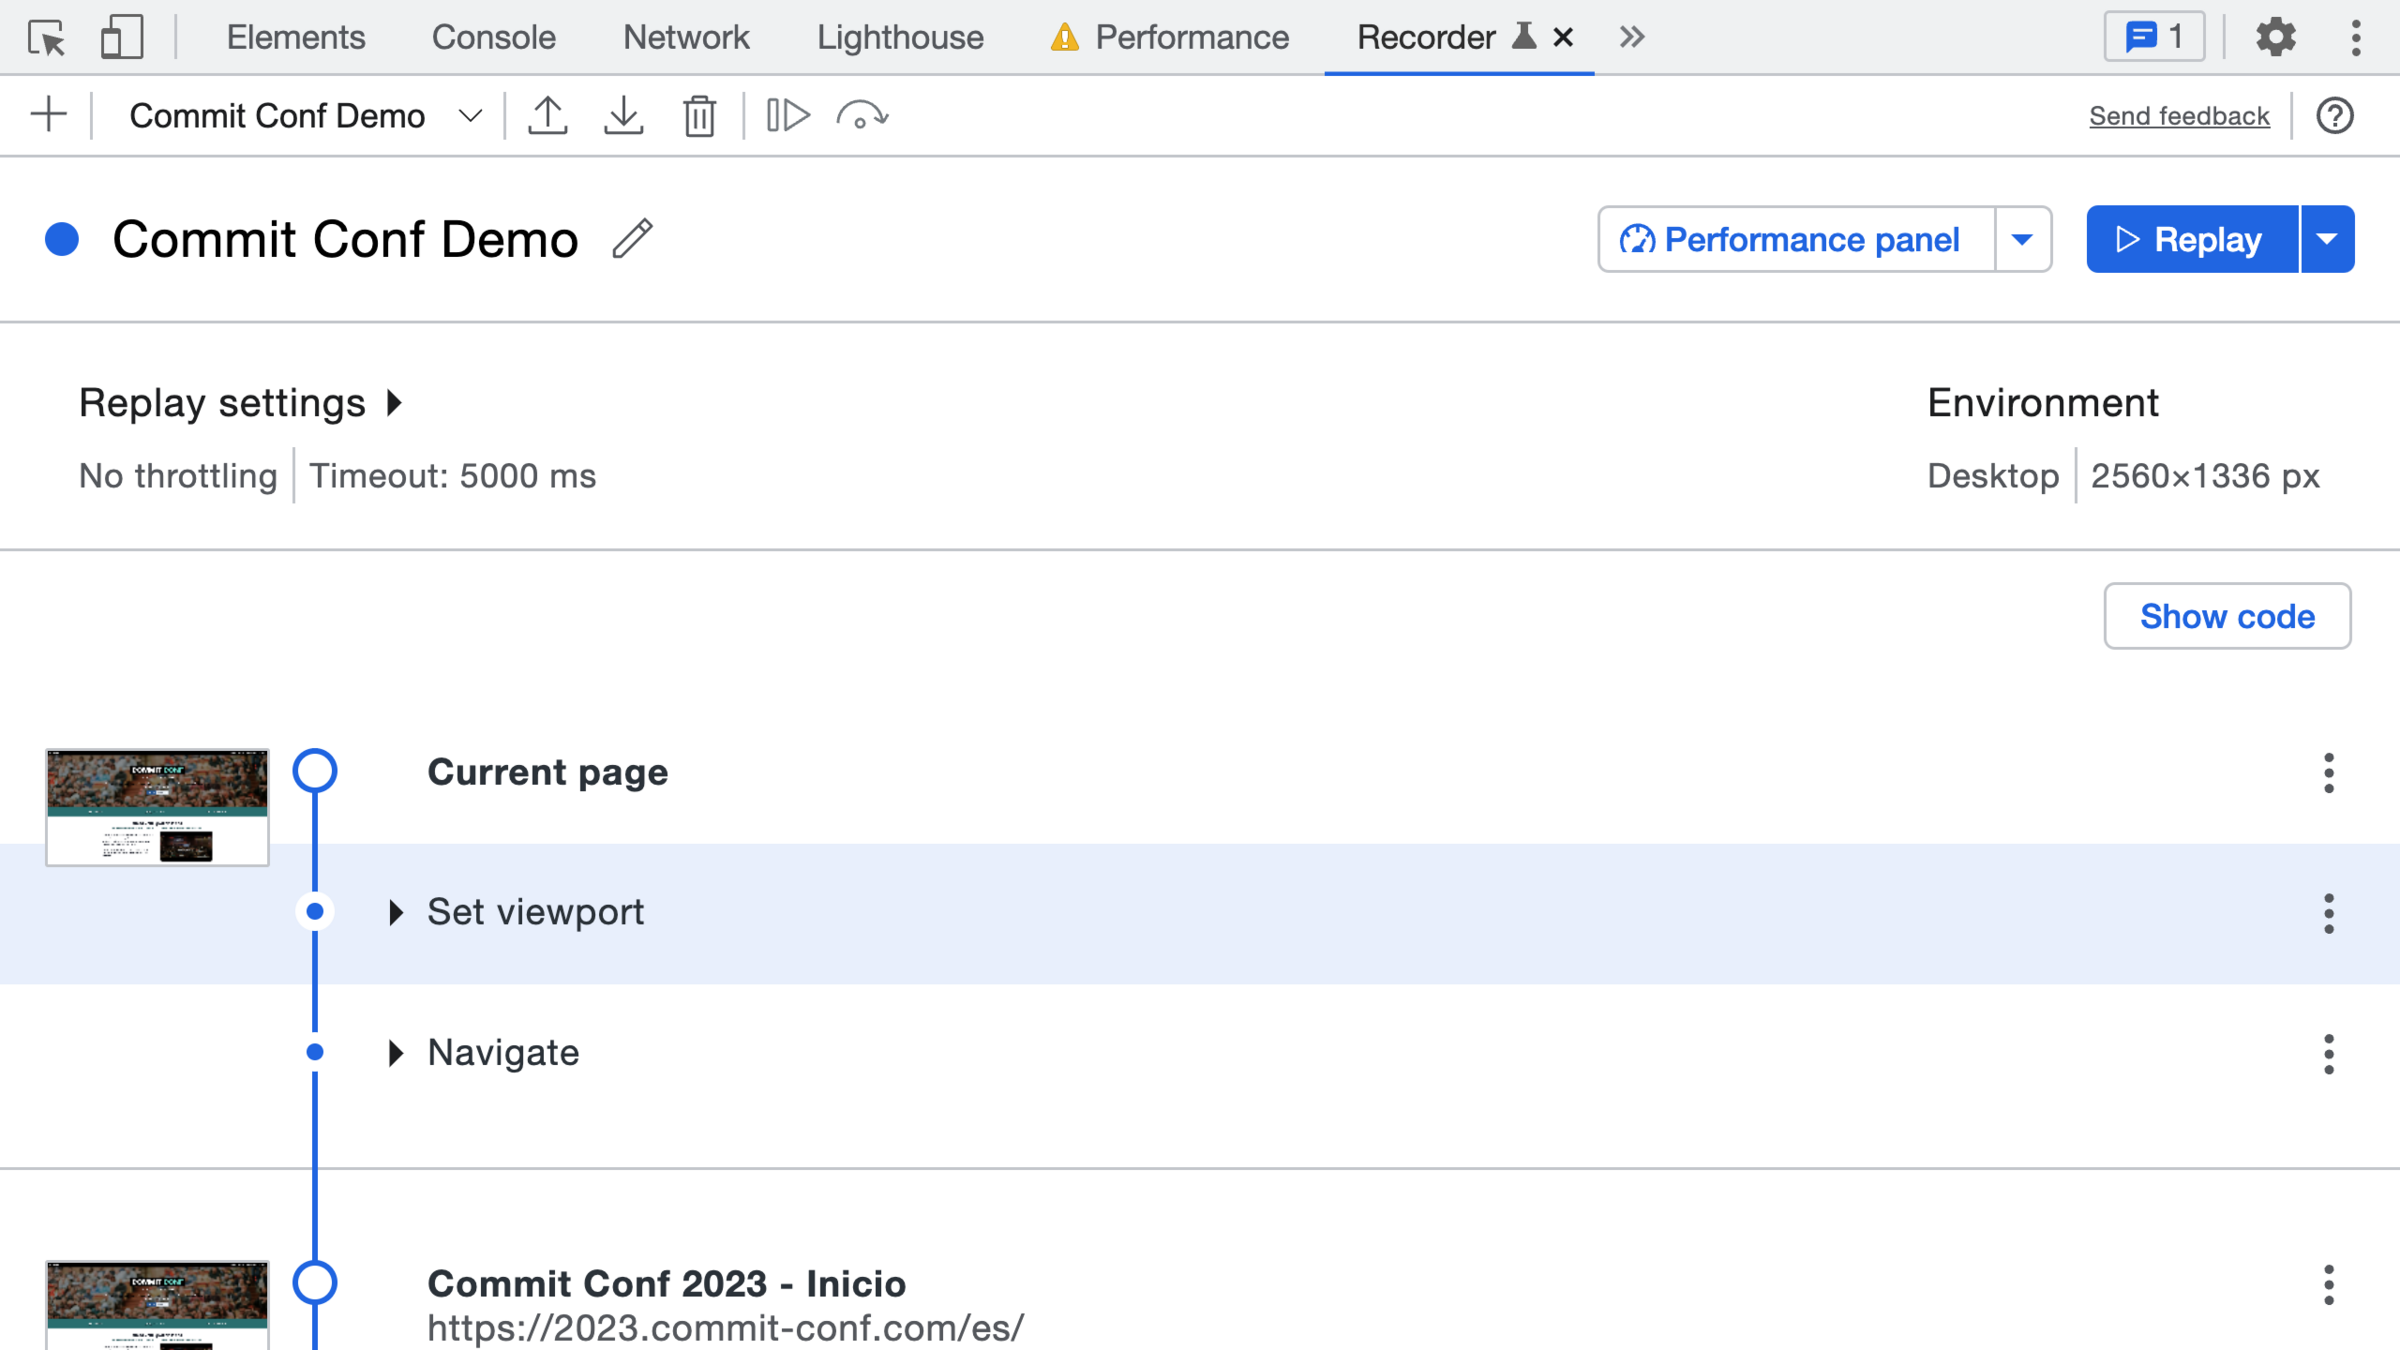Toggle the device toolbar icon
The image size is (2400, 1350).
(121, 38)
